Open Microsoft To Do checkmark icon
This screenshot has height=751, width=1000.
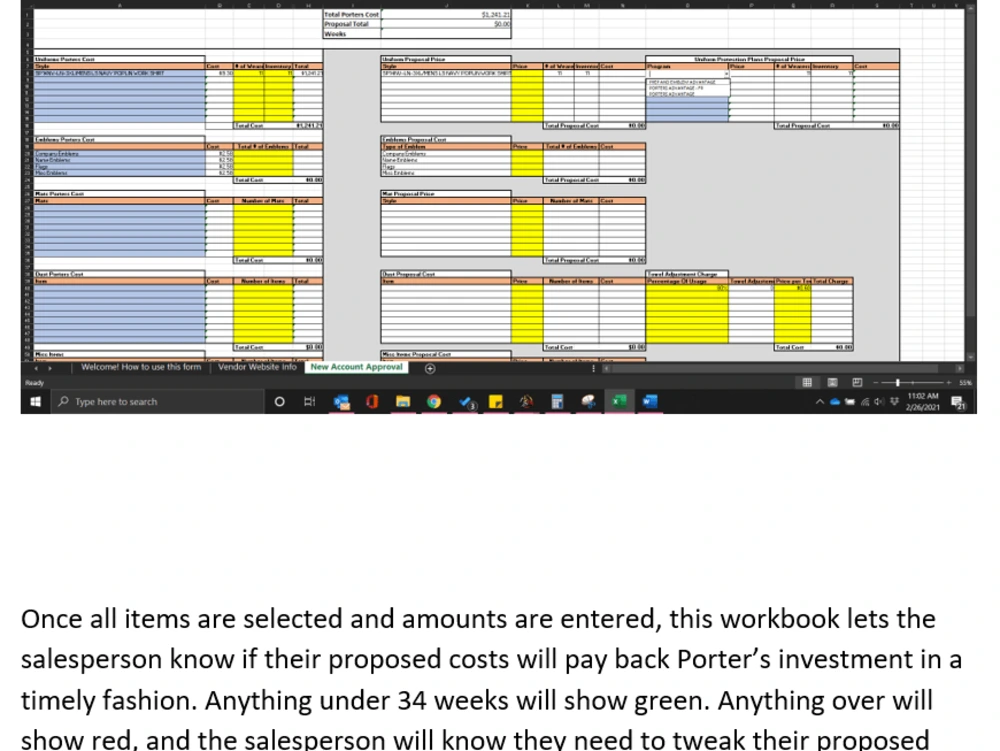[467, 402]
